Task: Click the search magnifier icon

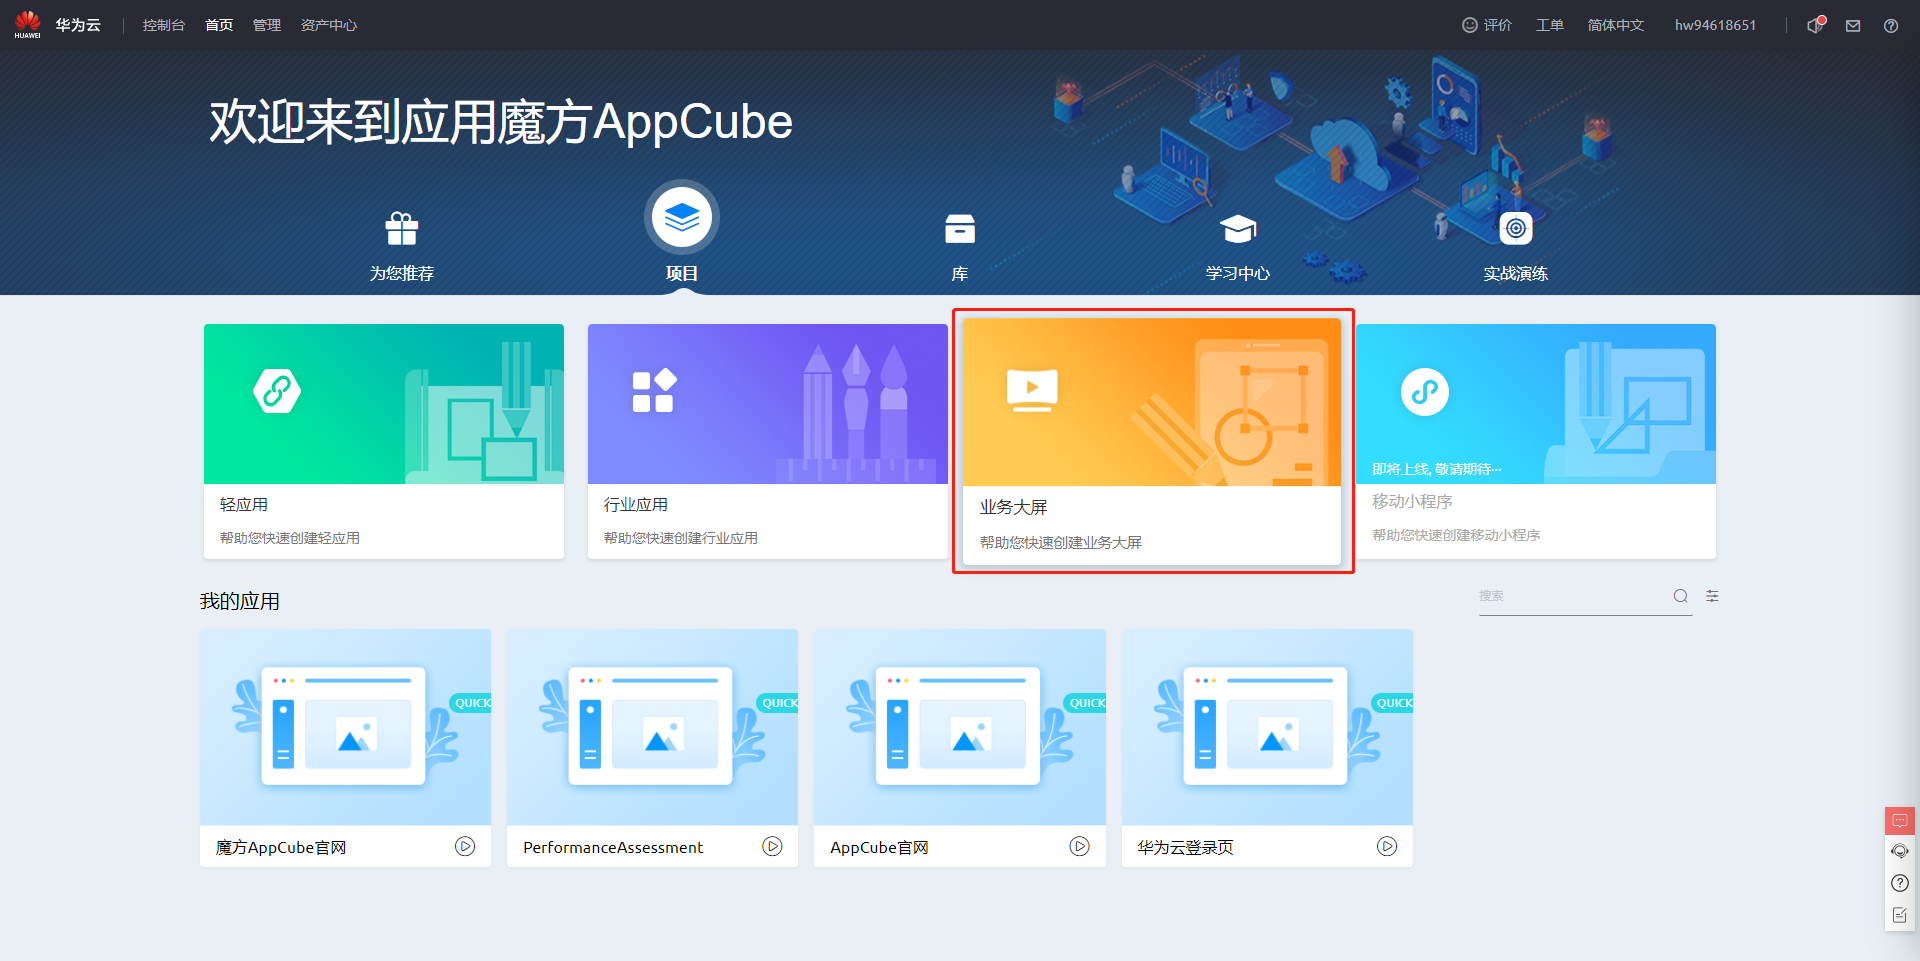Action: 1681,596
